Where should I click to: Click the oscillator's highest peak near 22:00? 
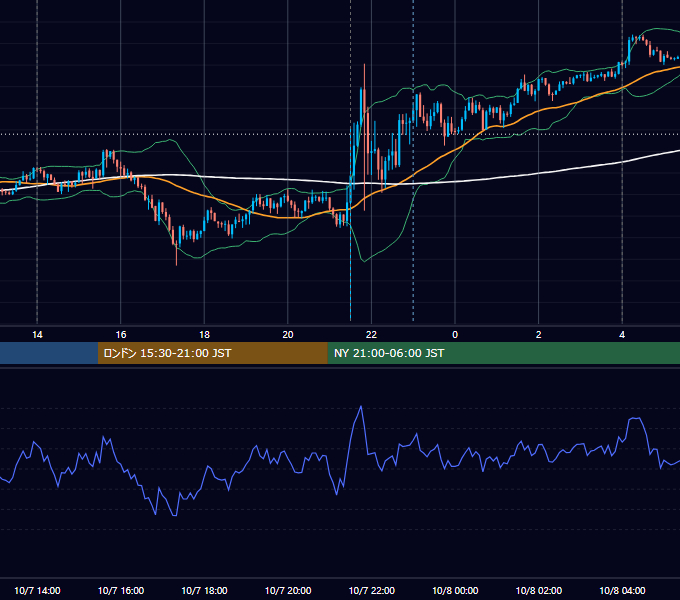(x=361, y=407)
